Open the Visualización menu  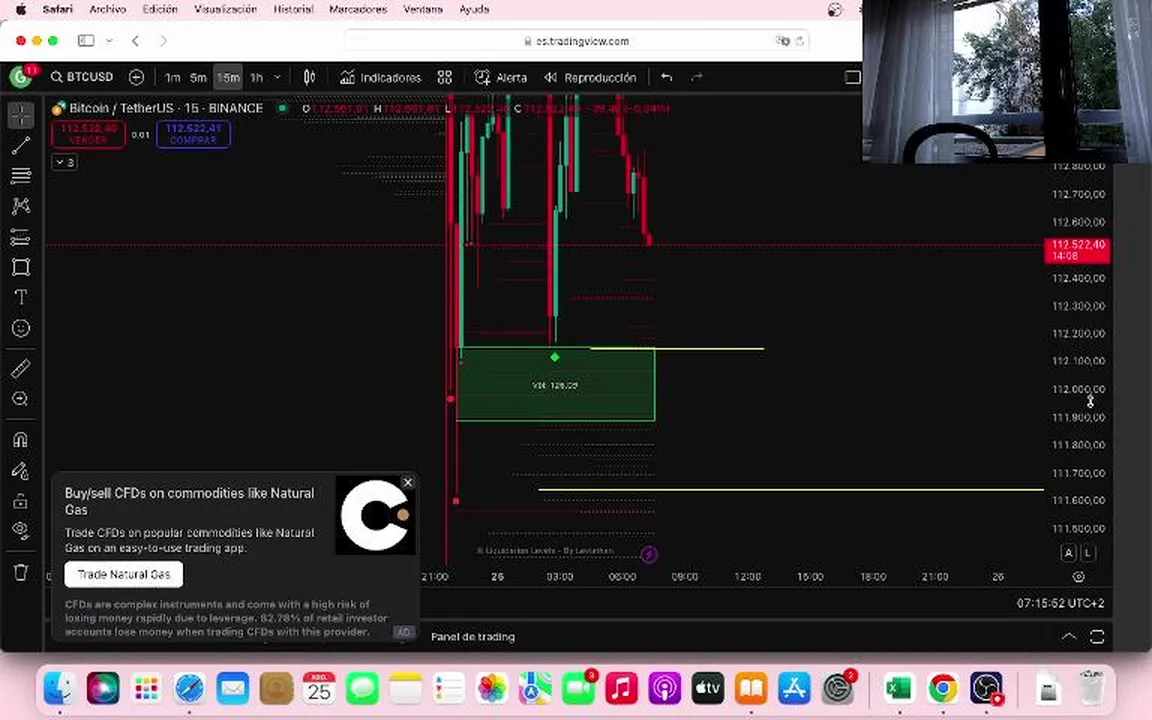[x=226, y=10]
